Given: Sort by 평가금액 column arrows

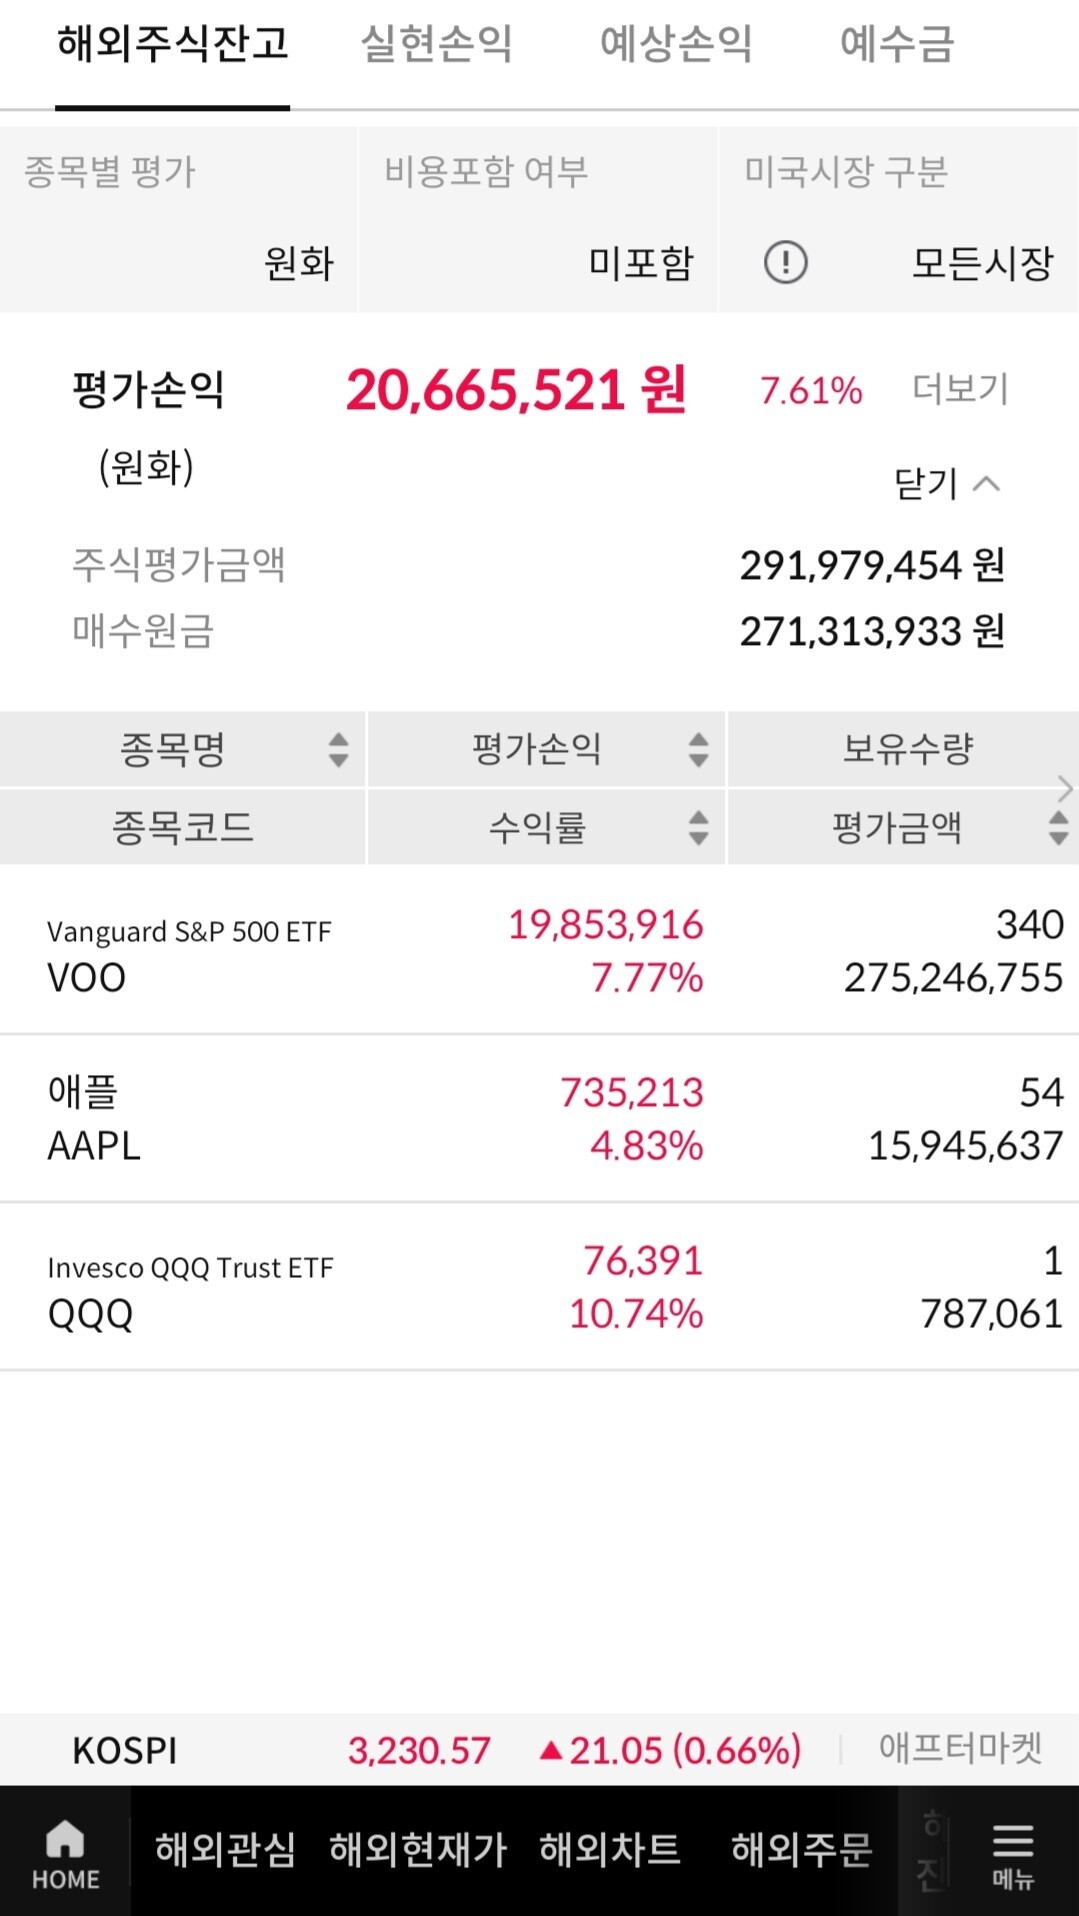Looking at the screenshot, I should coord(1057,827).
